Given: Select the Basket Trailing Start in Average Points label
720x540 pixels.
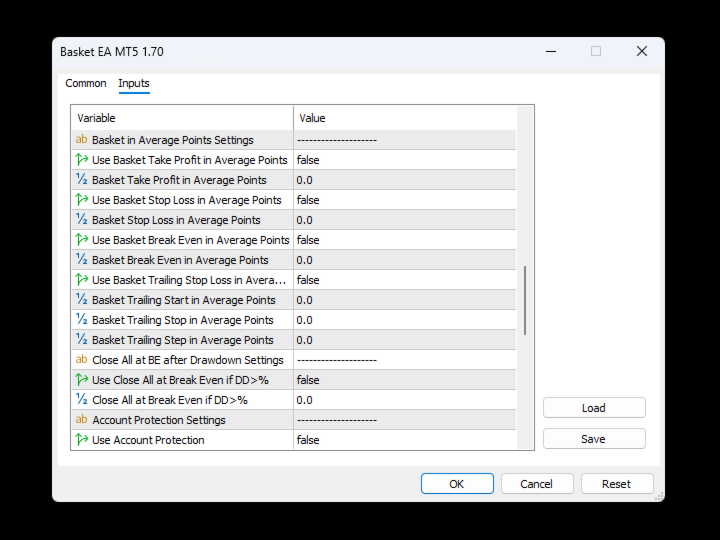Looking at the screenshot, I should [x=184, y=300].
